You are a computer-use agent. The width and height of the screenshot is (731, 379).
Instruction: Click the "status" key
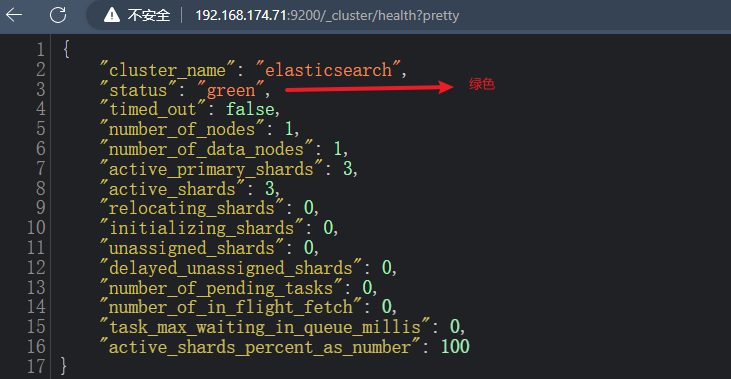pyautogui.click(x=138, y=90)
